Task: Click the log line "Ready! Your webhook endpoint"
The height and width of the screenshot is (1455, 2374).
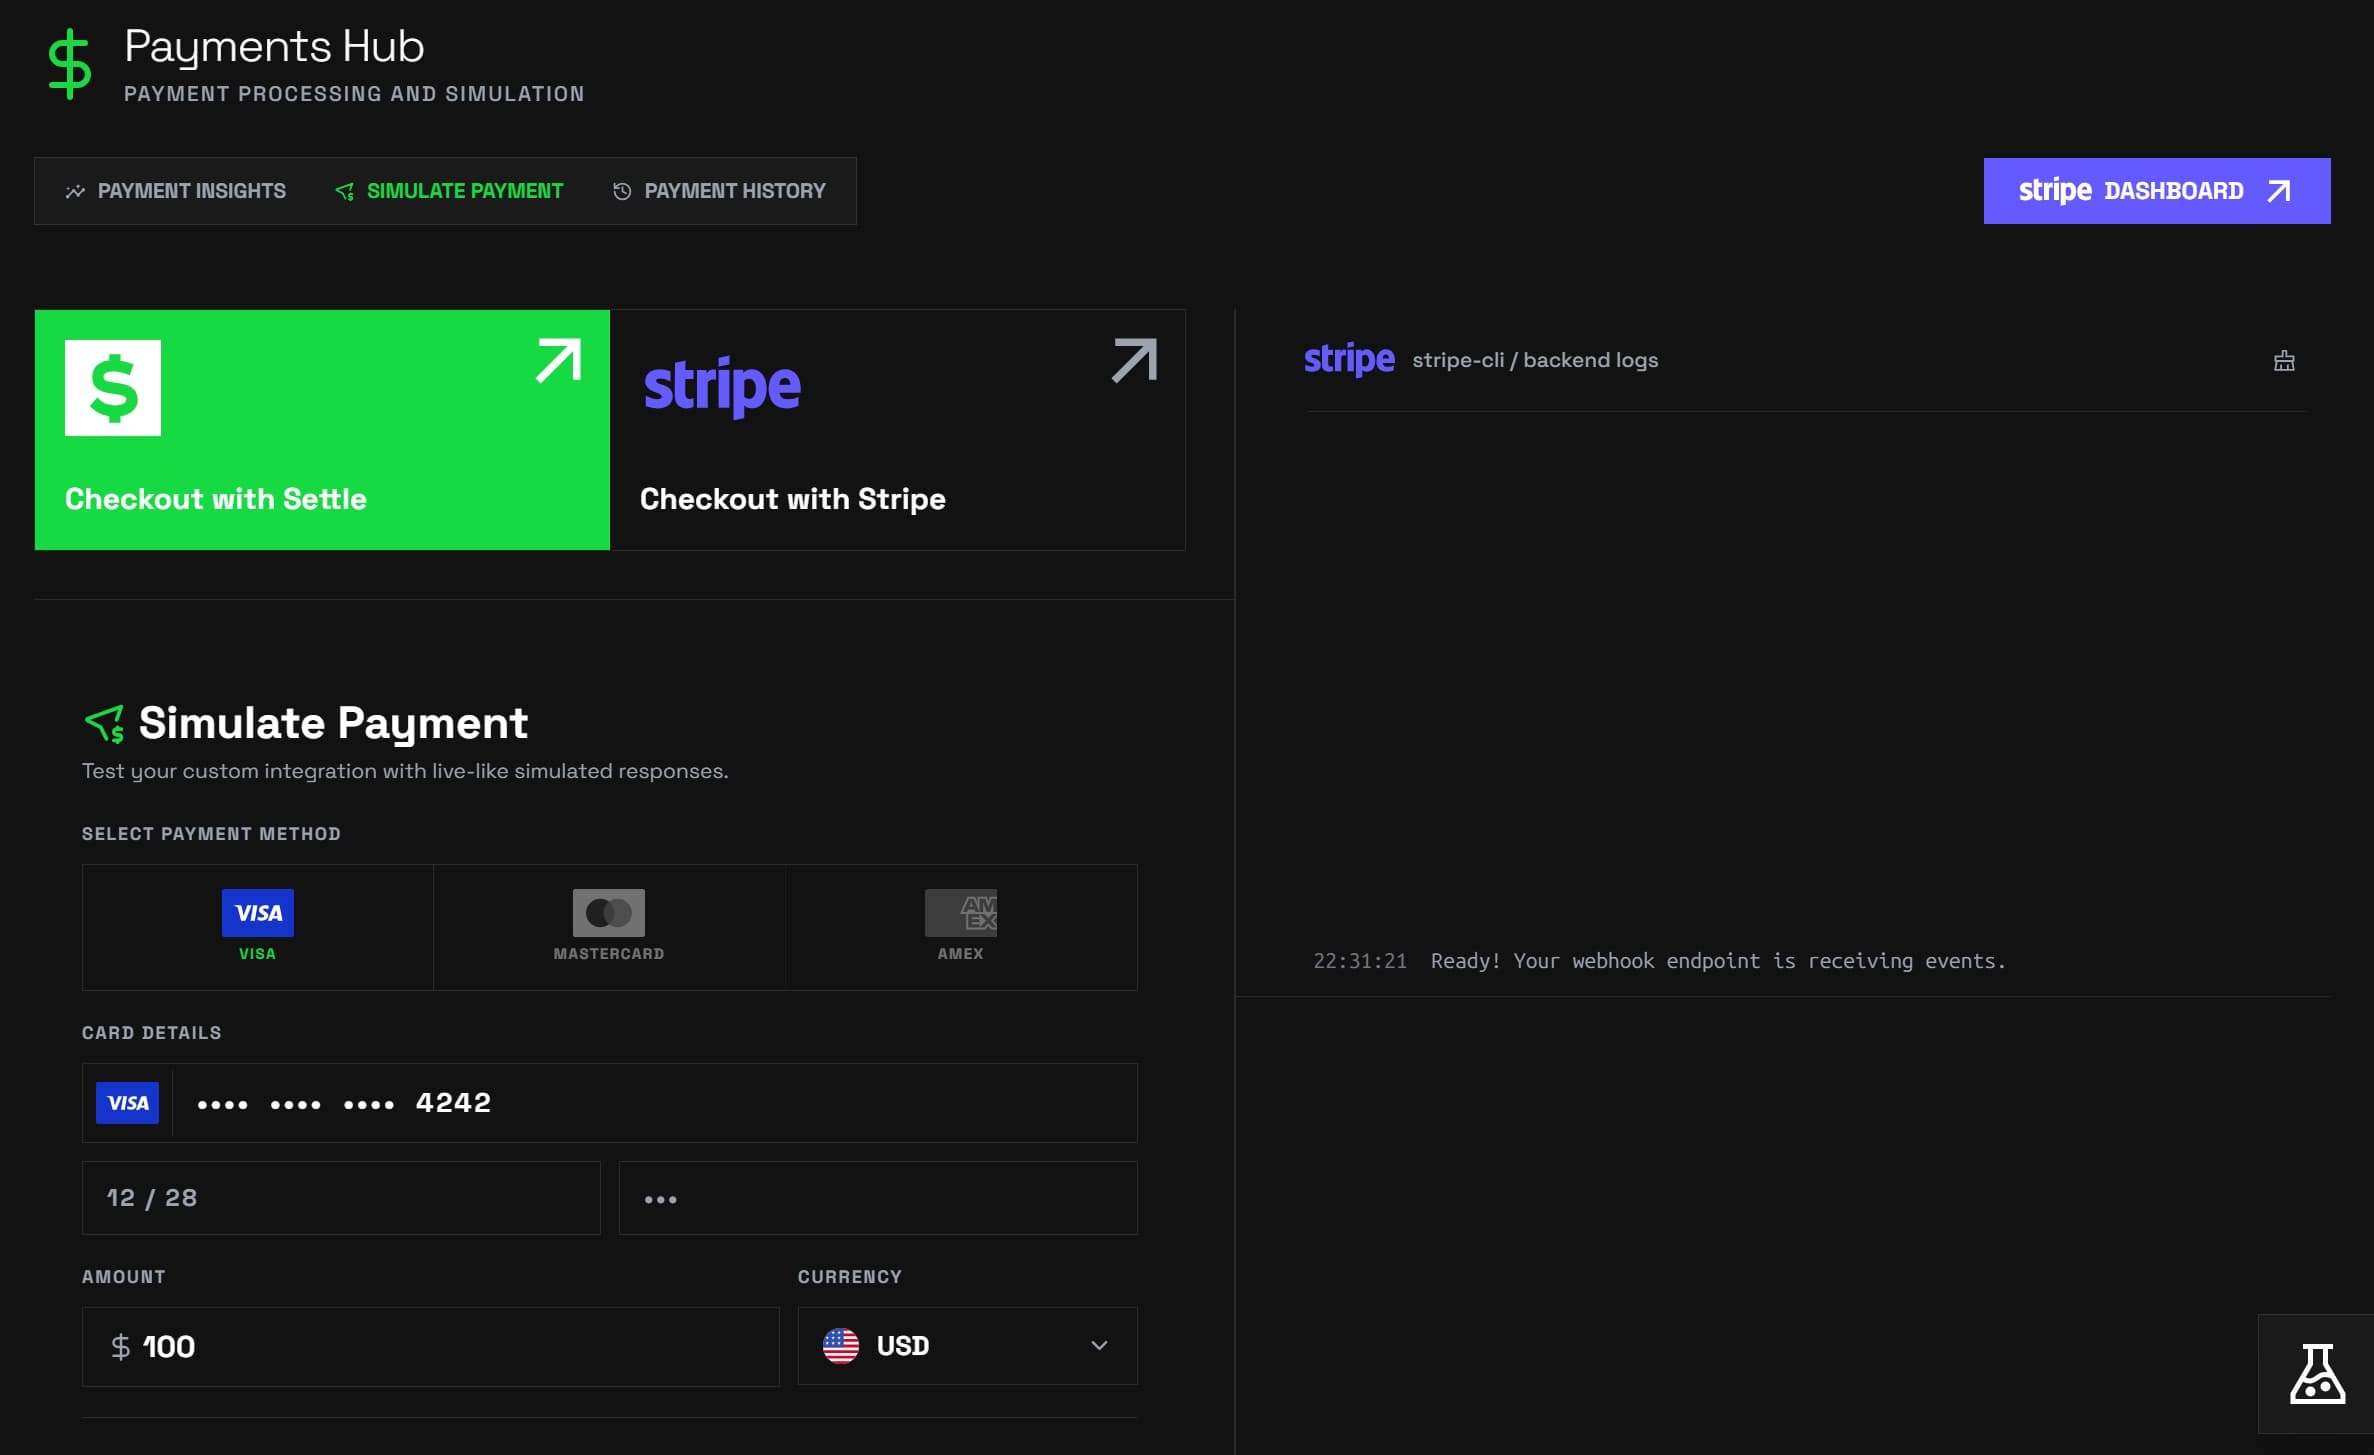Action: click(x=1718, y=961)
